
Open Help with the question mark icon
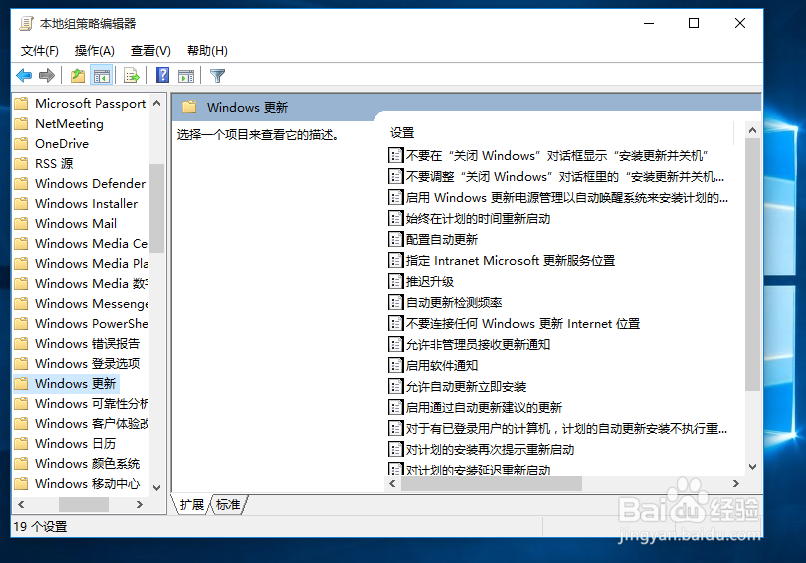(162, 76)
